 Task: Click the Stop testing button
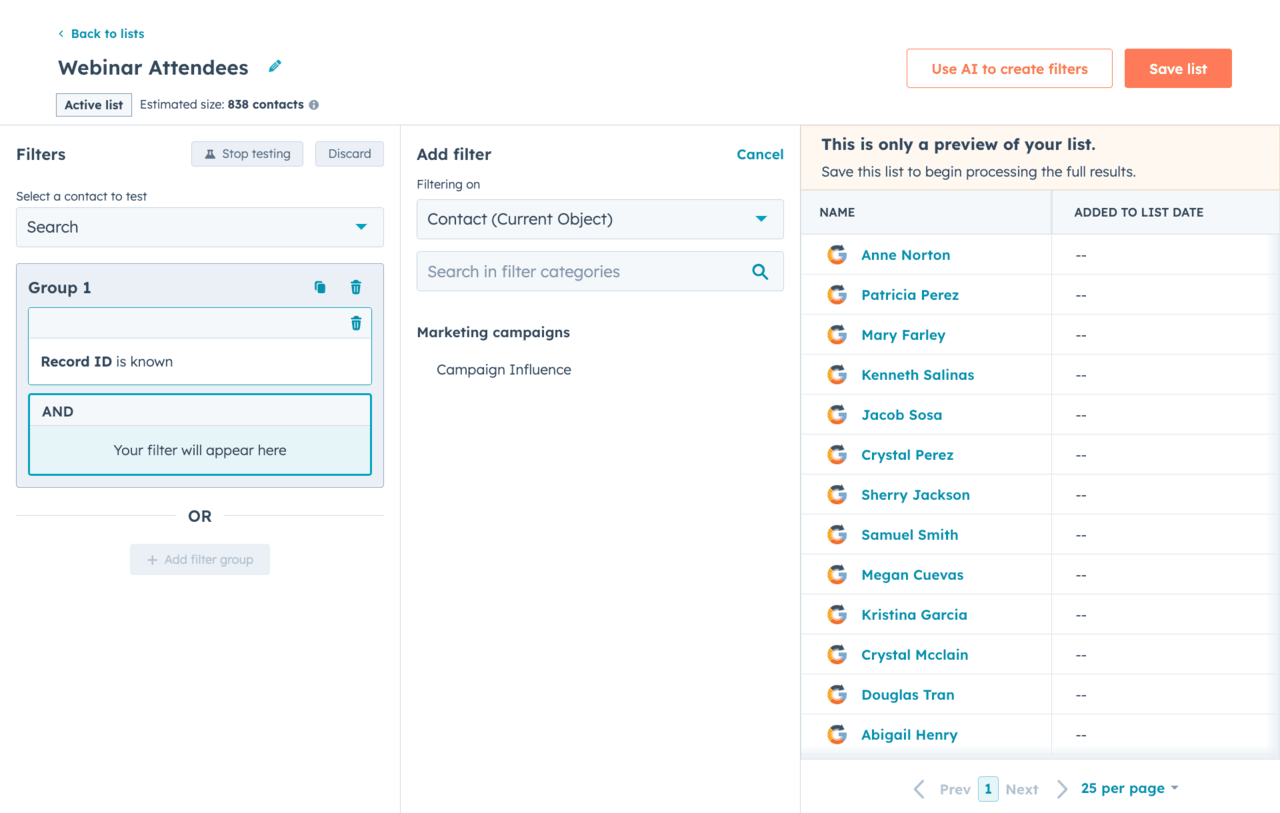pyautogui.click(x=247, y=154)
